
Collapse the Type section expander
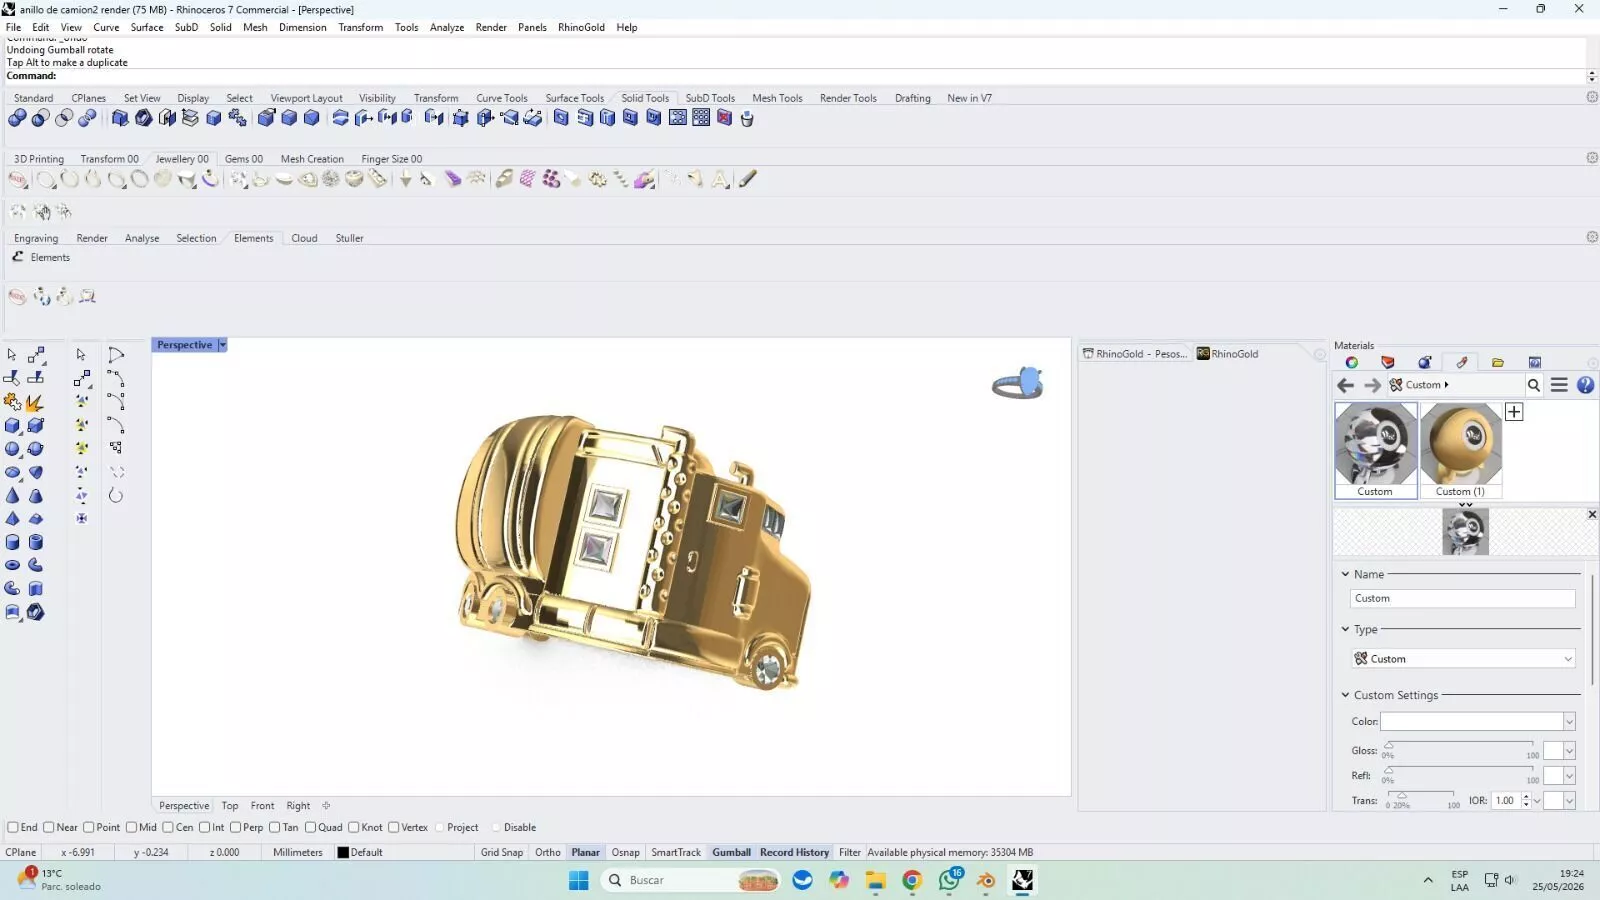pyautogui.click(x=1345, y=629)
